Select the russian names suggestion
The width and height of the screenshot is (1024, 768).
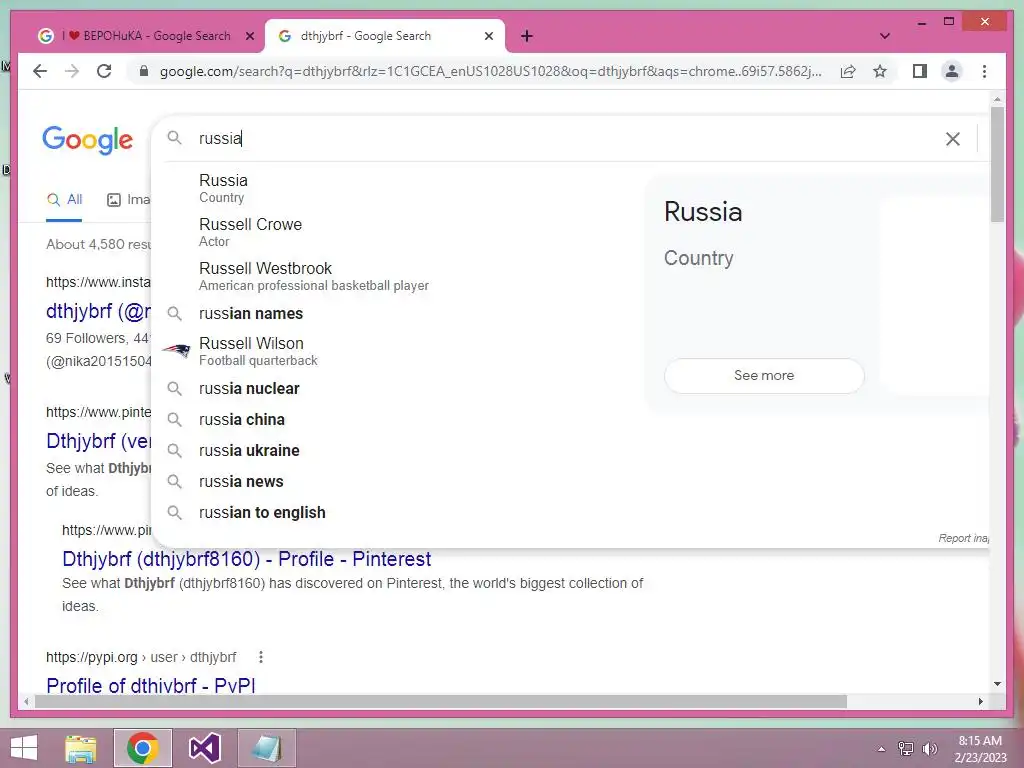click(x=397, y=313)
